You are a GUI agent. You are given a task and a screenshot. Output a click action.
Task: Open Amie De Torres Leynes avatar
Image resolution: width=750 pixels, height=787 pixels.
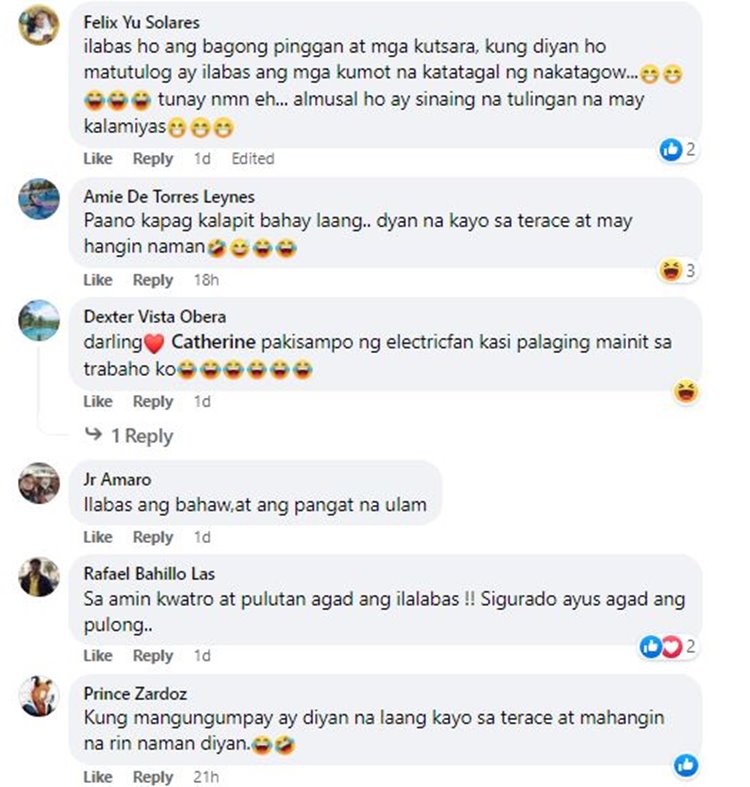[39, 199]
